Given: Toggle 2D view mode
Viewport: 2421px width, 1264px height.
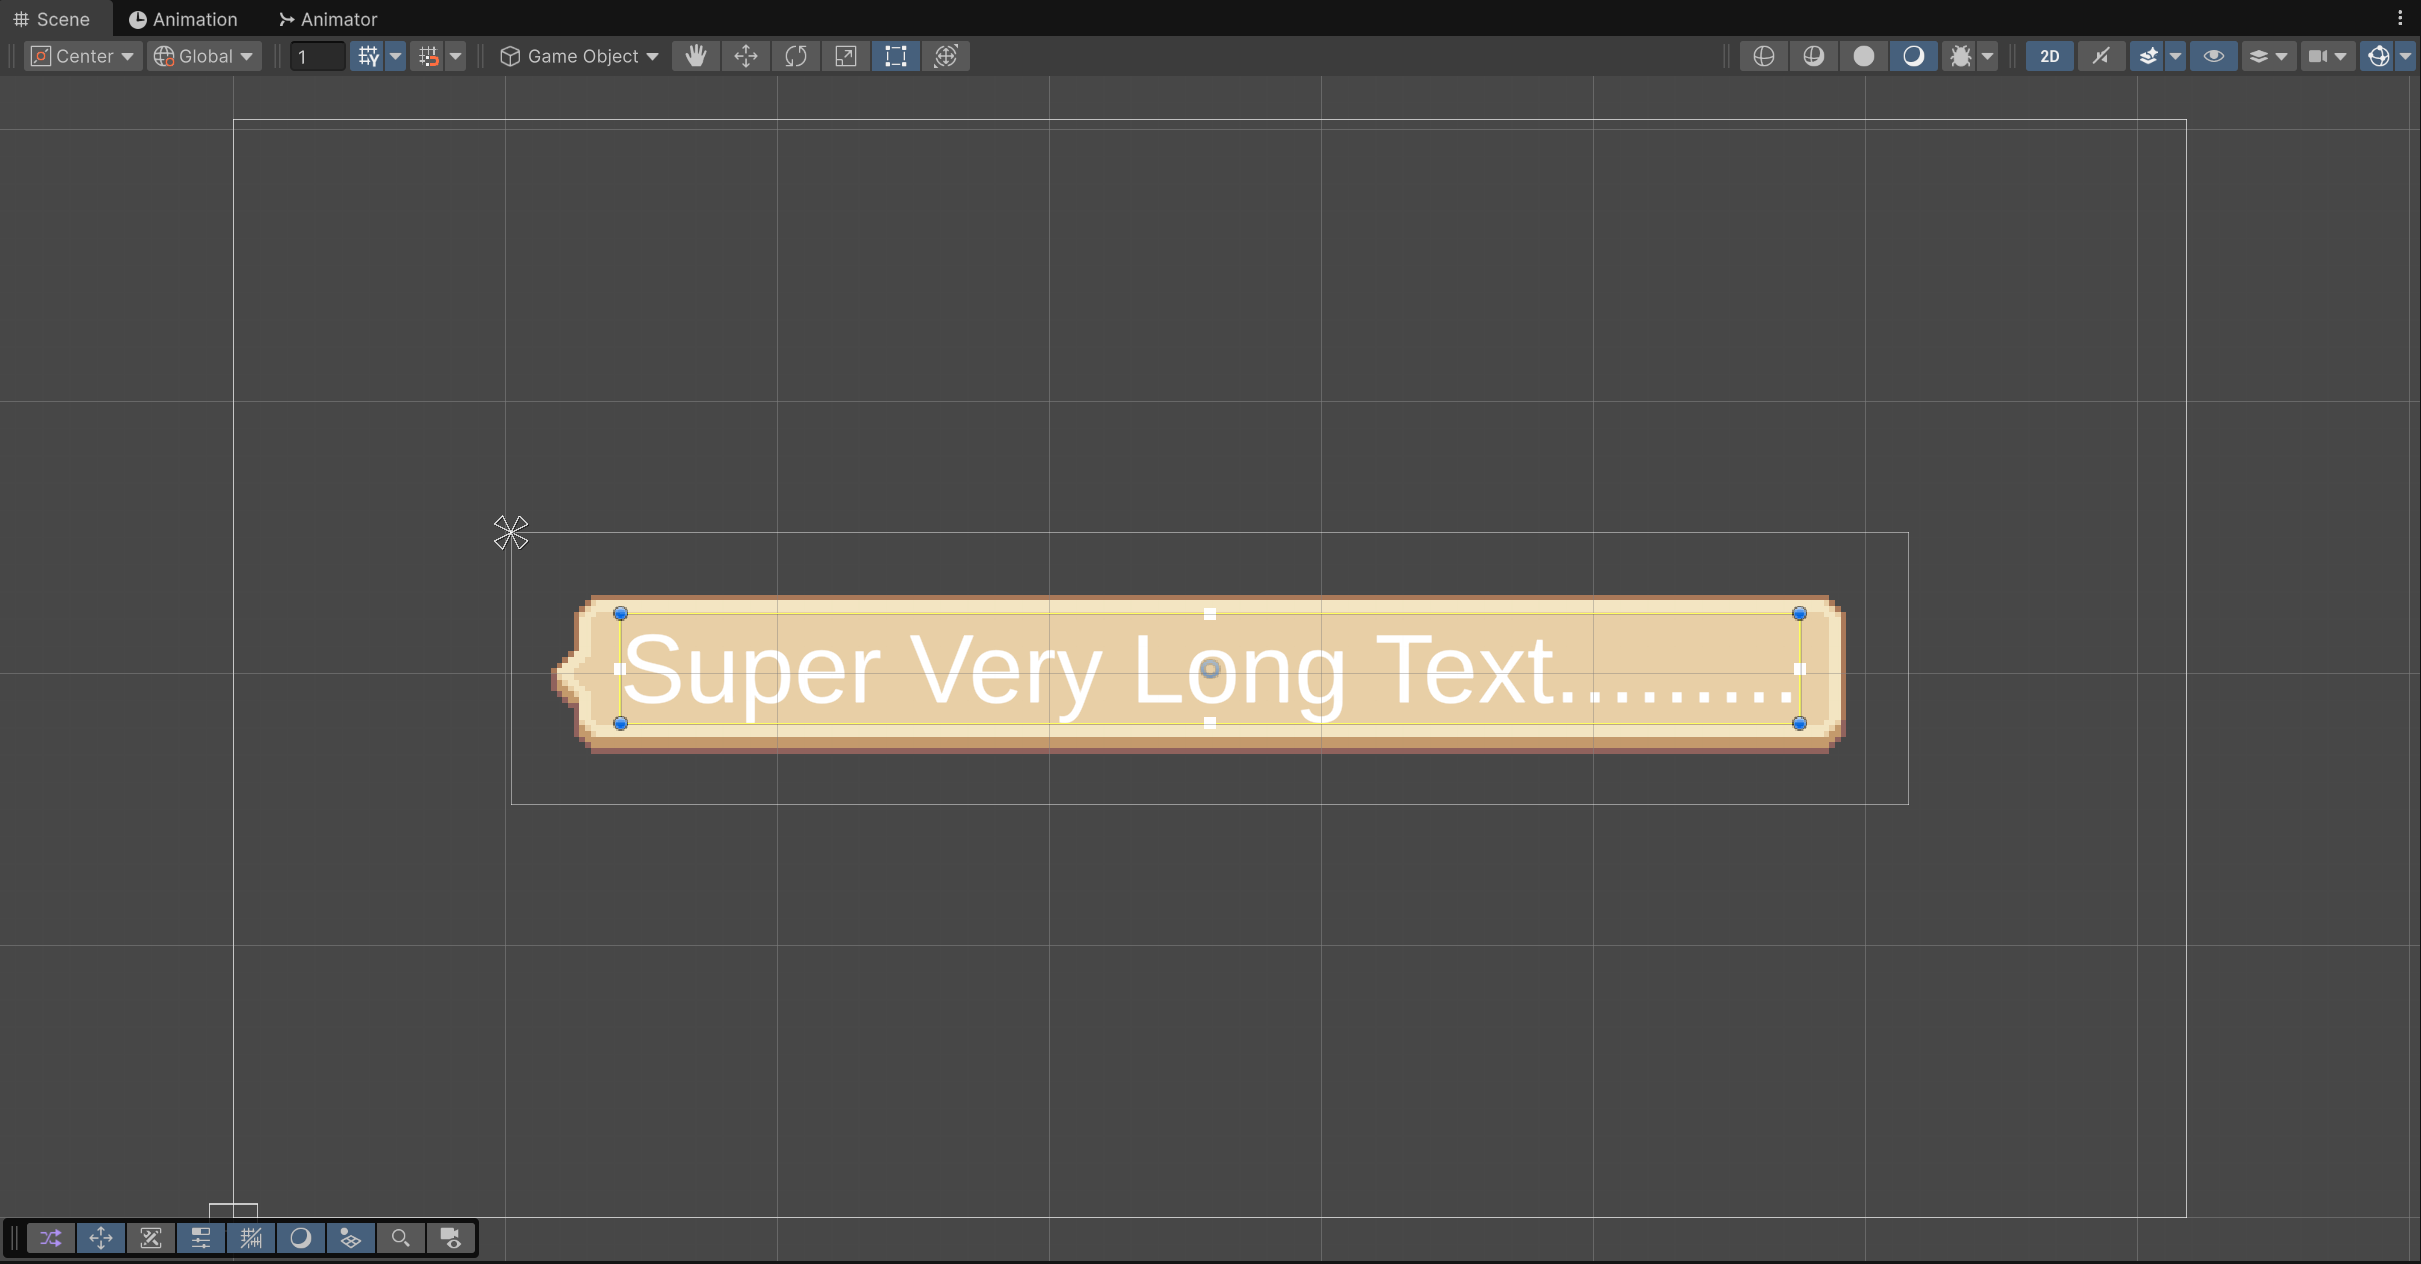Looking at the screenshot, I should click(2049, 56).
